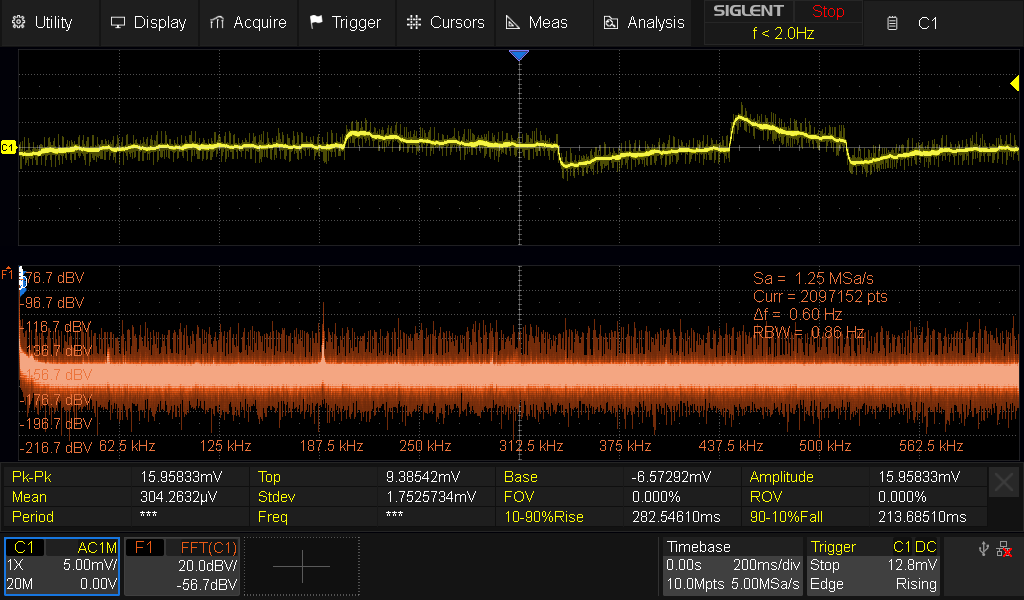Open the Trigger menu in top bar
1024x600 pixels.
345,22
